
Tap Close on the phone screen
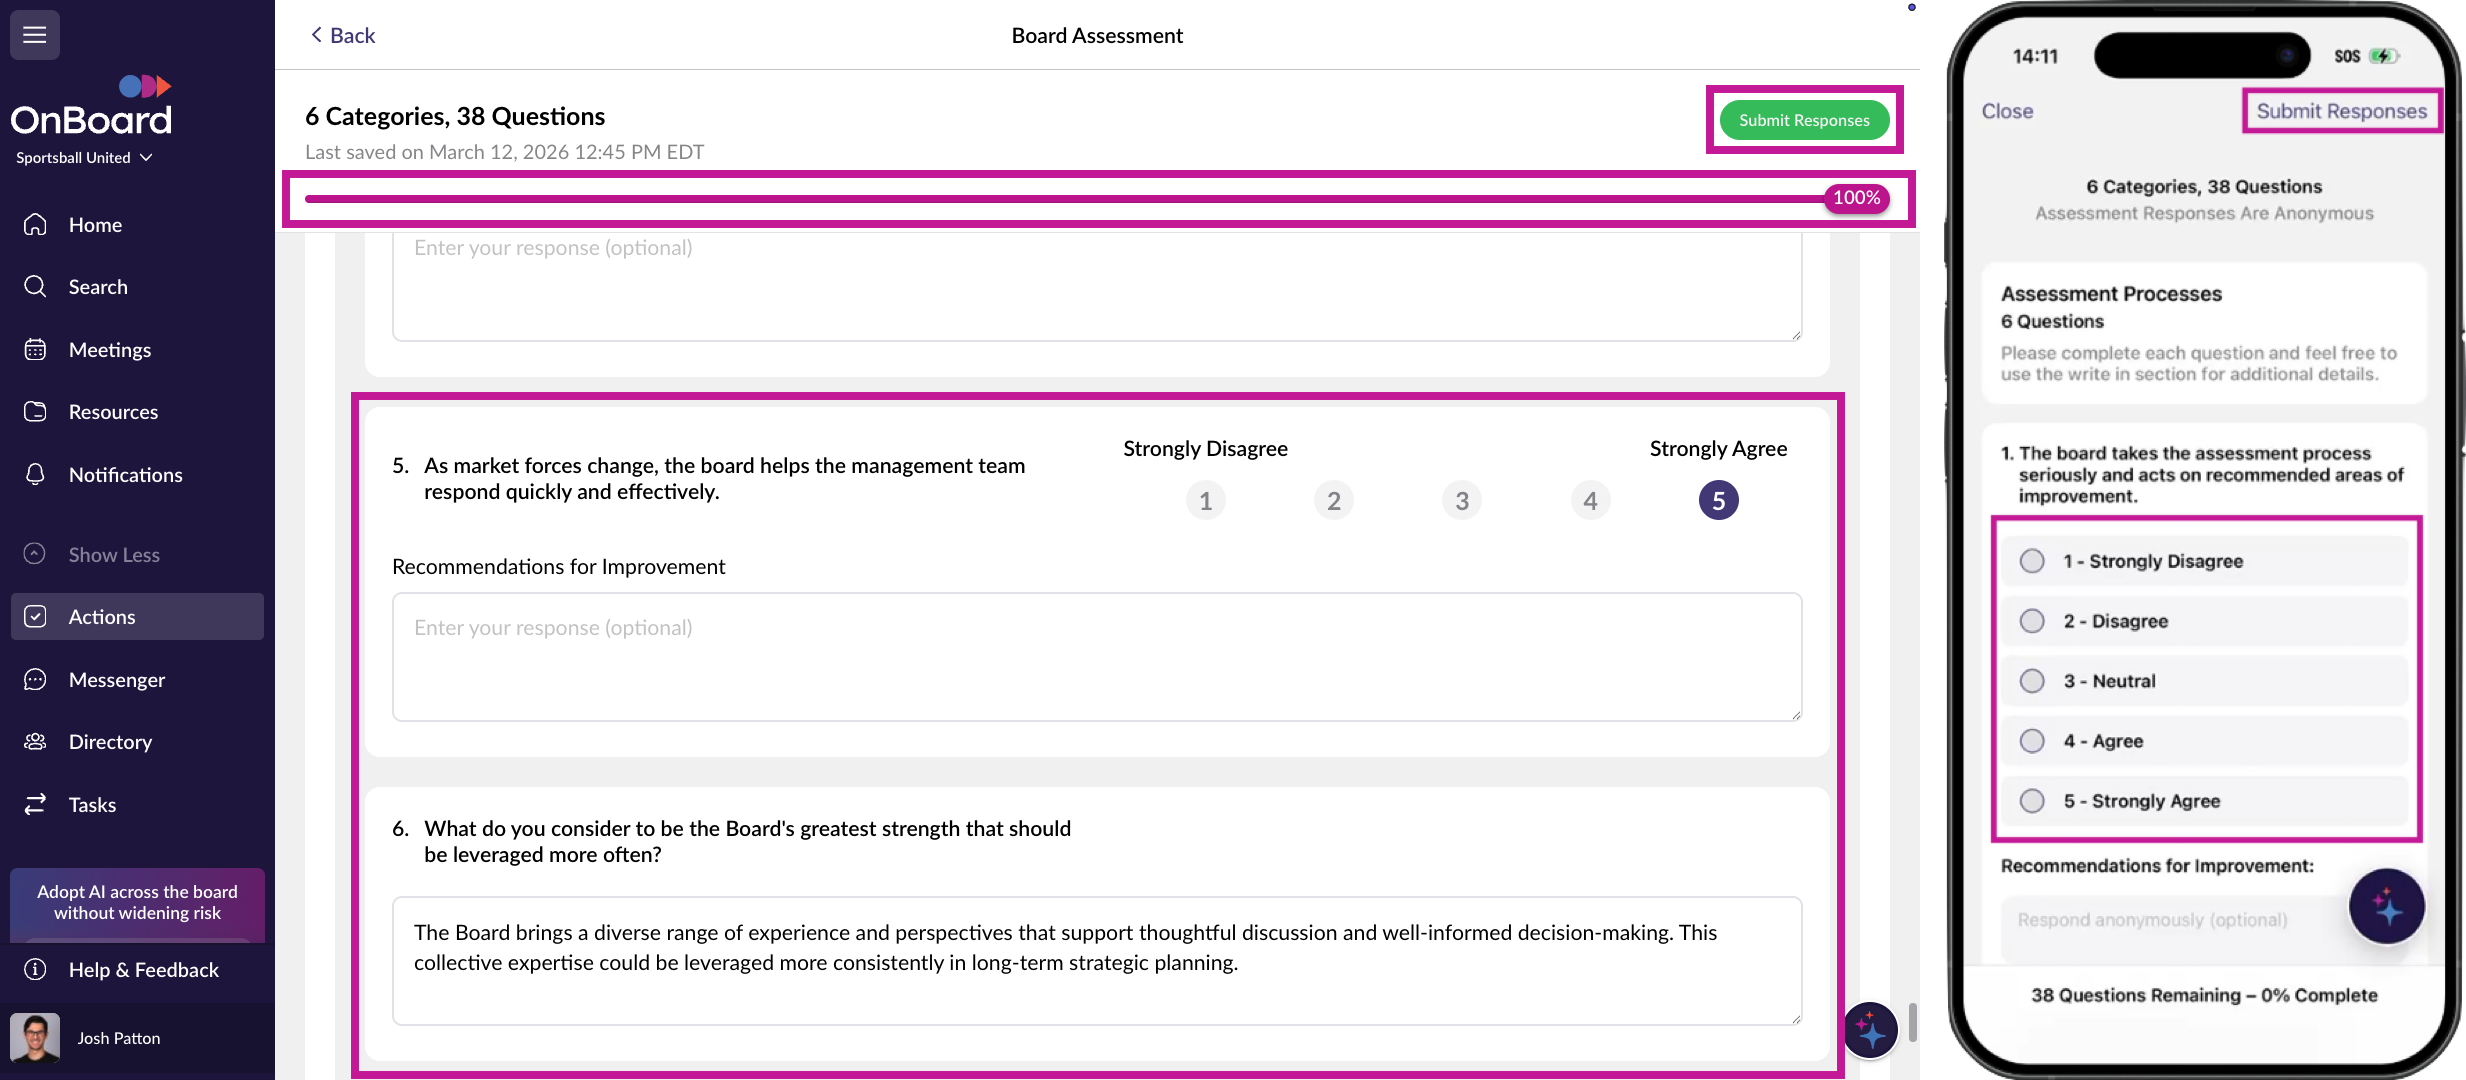2007,112
